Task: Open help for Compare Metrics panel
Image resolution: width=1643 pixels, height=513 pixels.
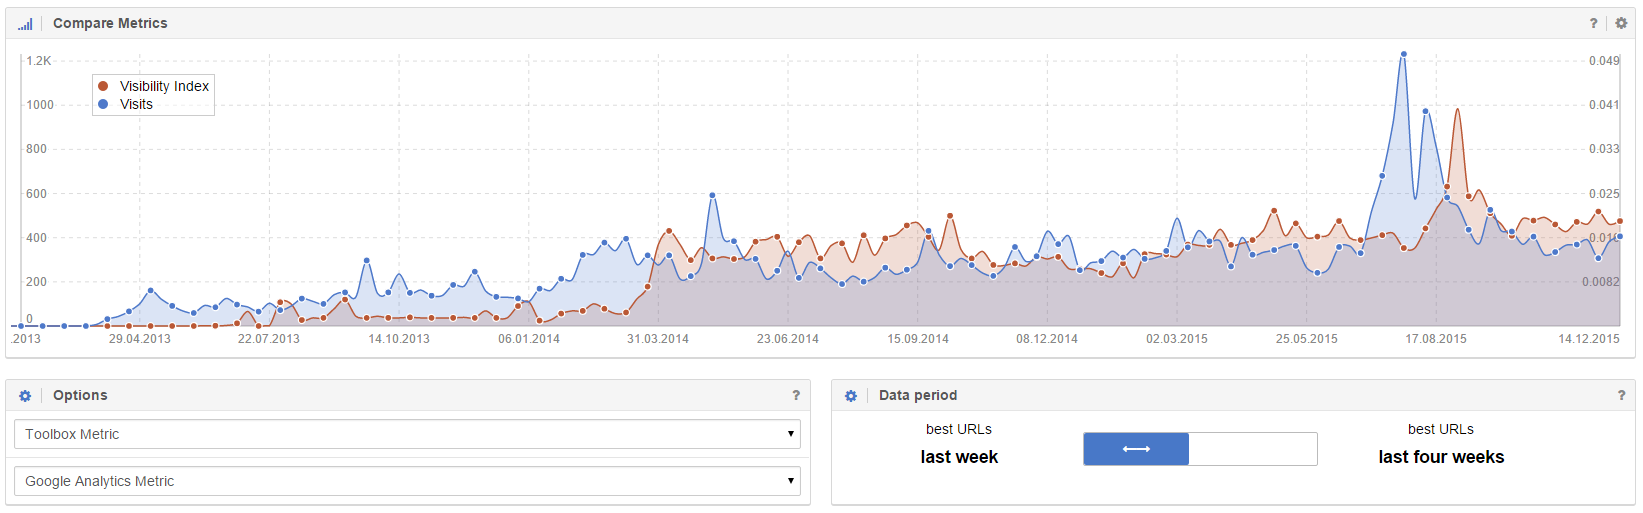Action: pyautogui.click(x=1593, y=23)
